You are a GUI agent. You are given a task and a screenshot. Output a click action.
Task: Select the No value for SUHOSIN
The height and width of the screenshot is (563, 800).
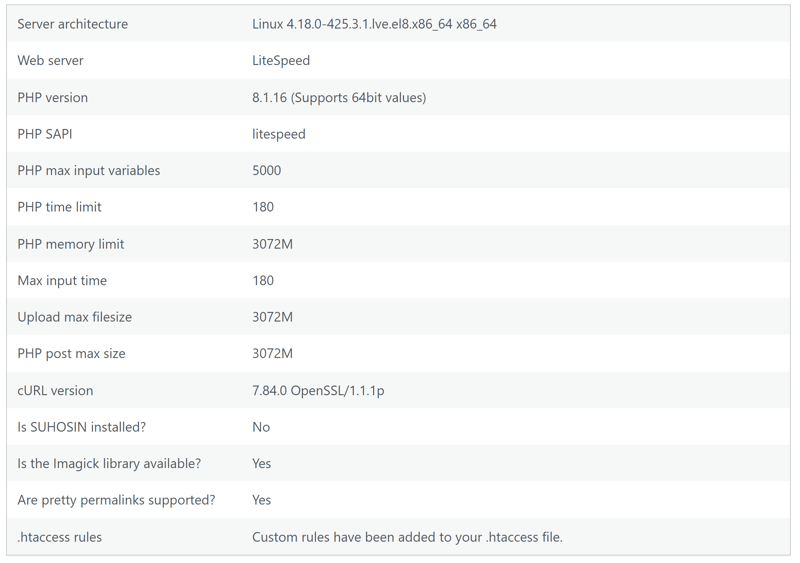coord(261,427)
